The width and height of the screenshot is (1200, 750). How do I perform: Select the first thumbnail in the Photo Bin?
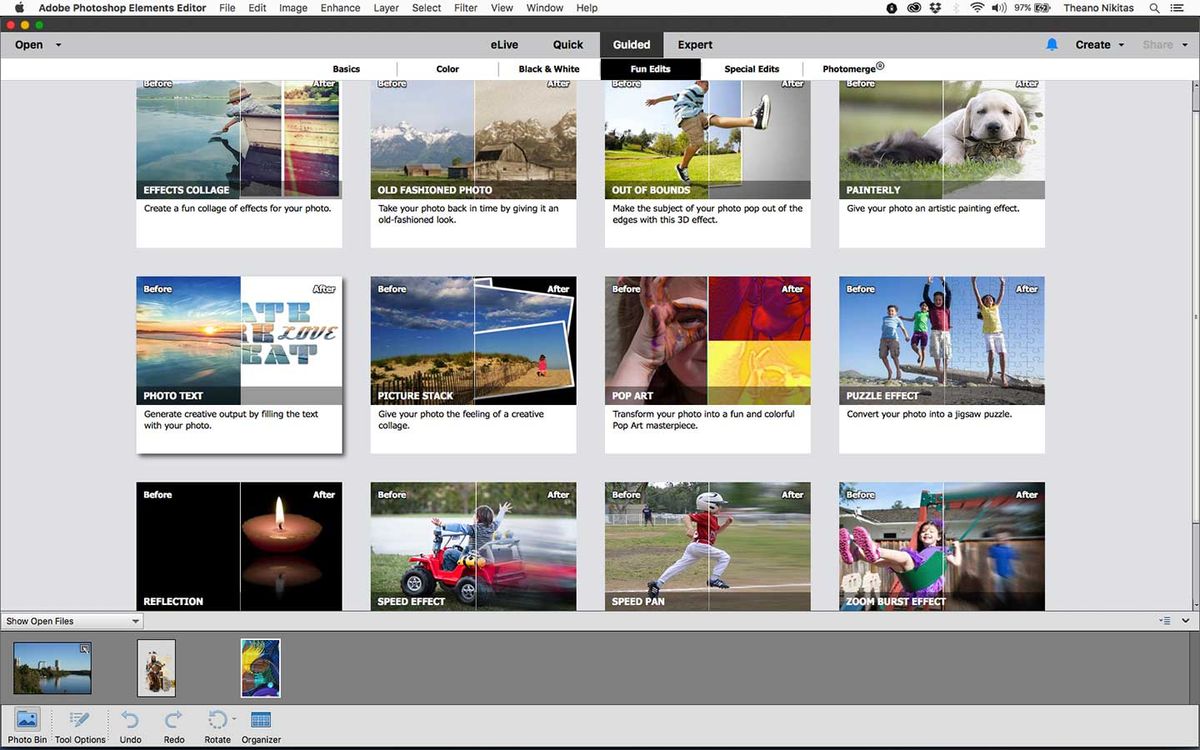point(52,667)
